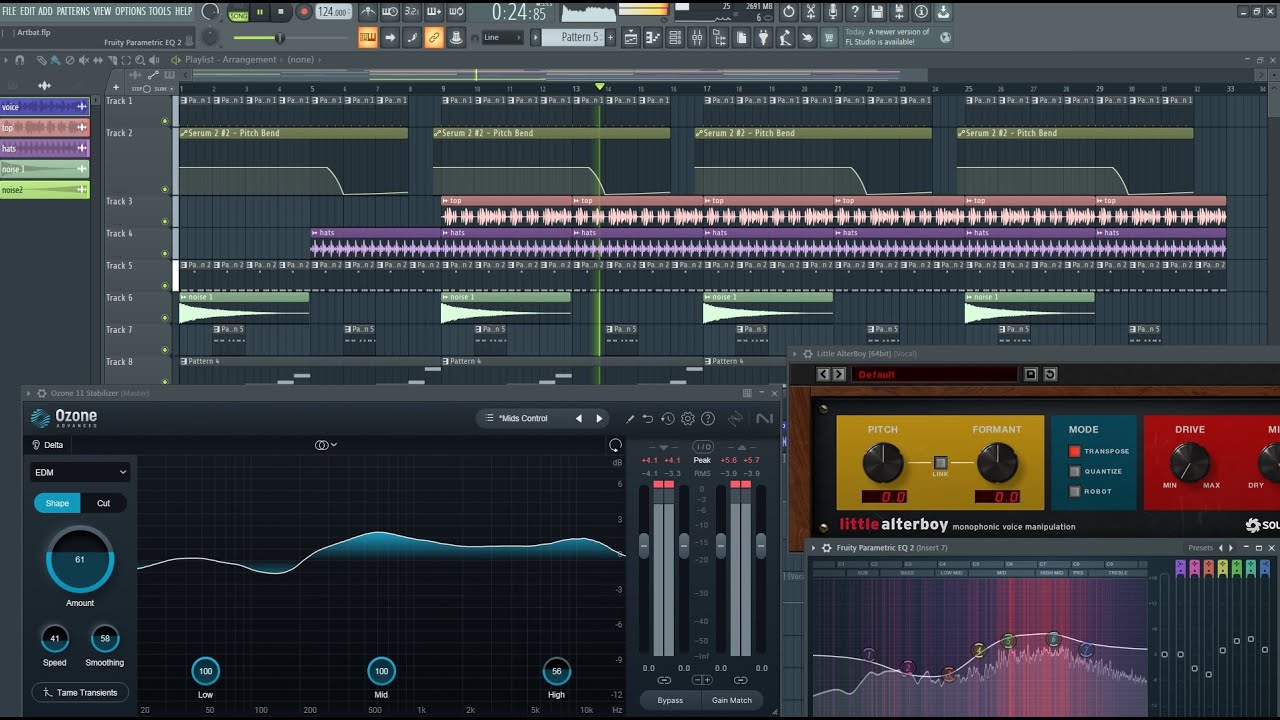Open the PATTERNS menu
Viewport: 1280px width, 720px height.
(72, 11)
